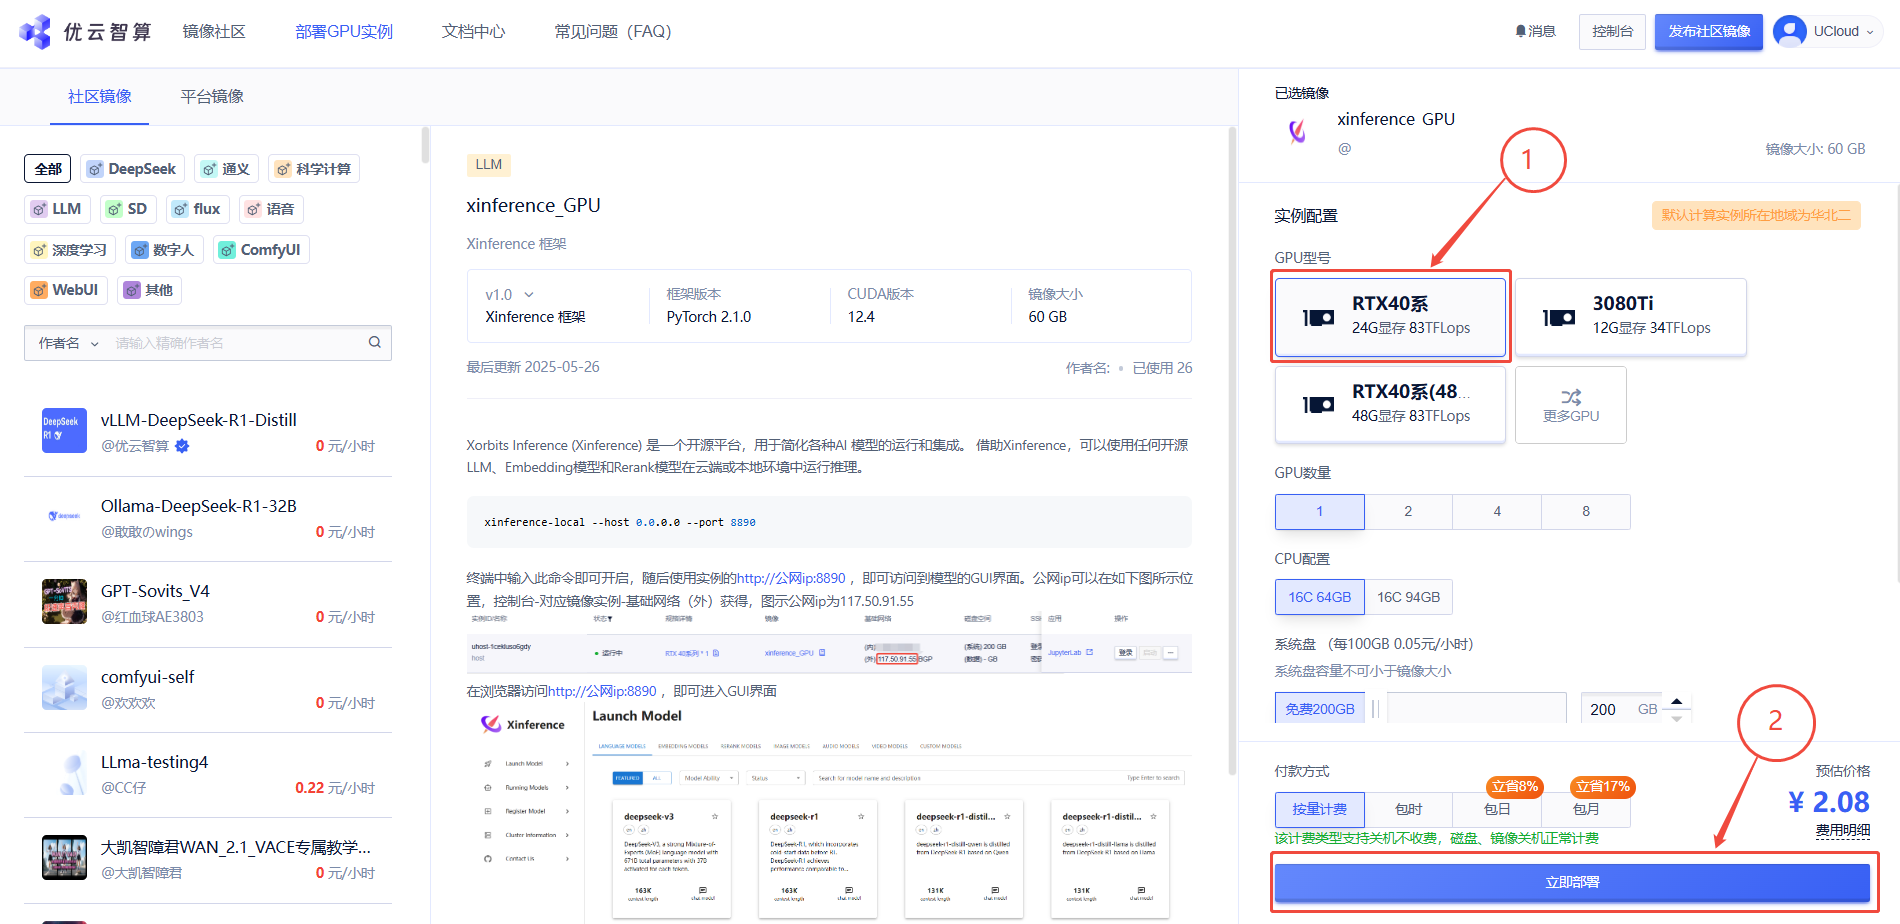Click the verified badge beside @优云智算
Screen dimensions: 1900x924
[182, 446]
